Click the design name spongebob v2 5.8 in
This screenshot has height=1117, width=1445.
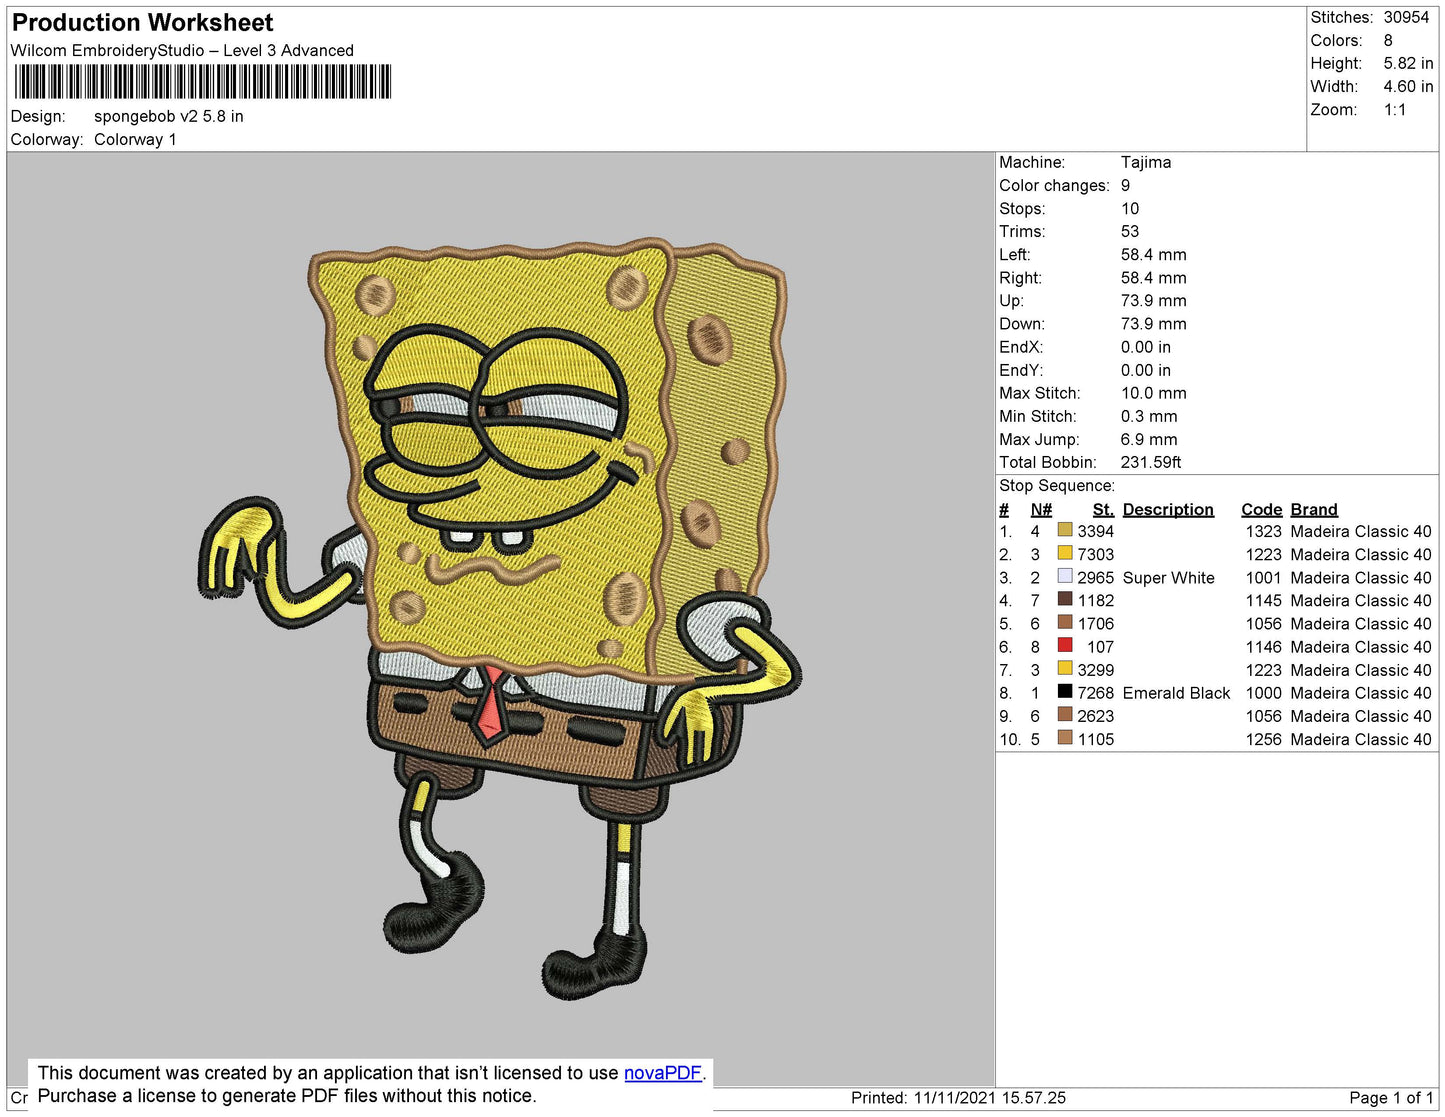(168, 116)
